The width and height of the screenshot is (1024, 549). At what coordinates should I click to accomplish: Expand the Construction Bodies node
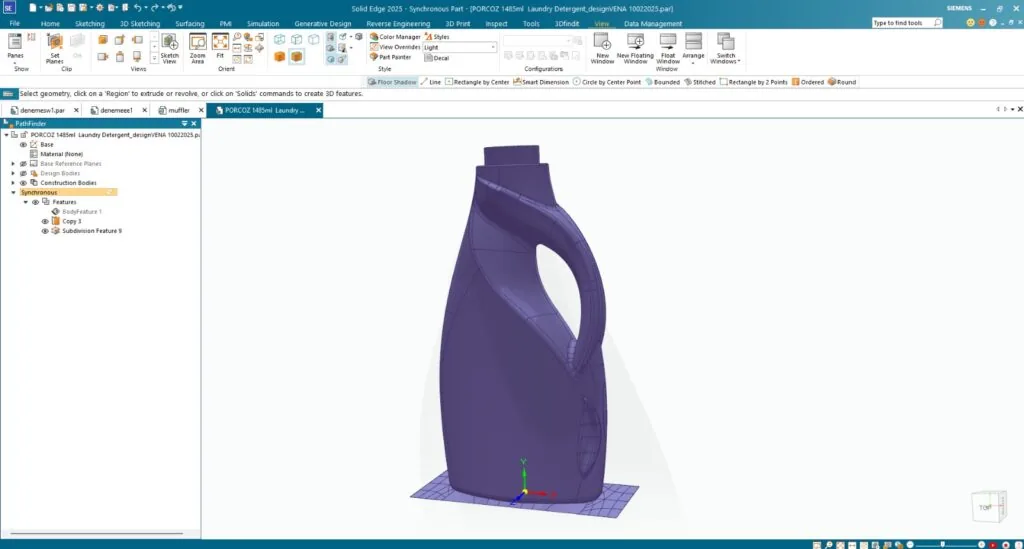coord(13,183)
